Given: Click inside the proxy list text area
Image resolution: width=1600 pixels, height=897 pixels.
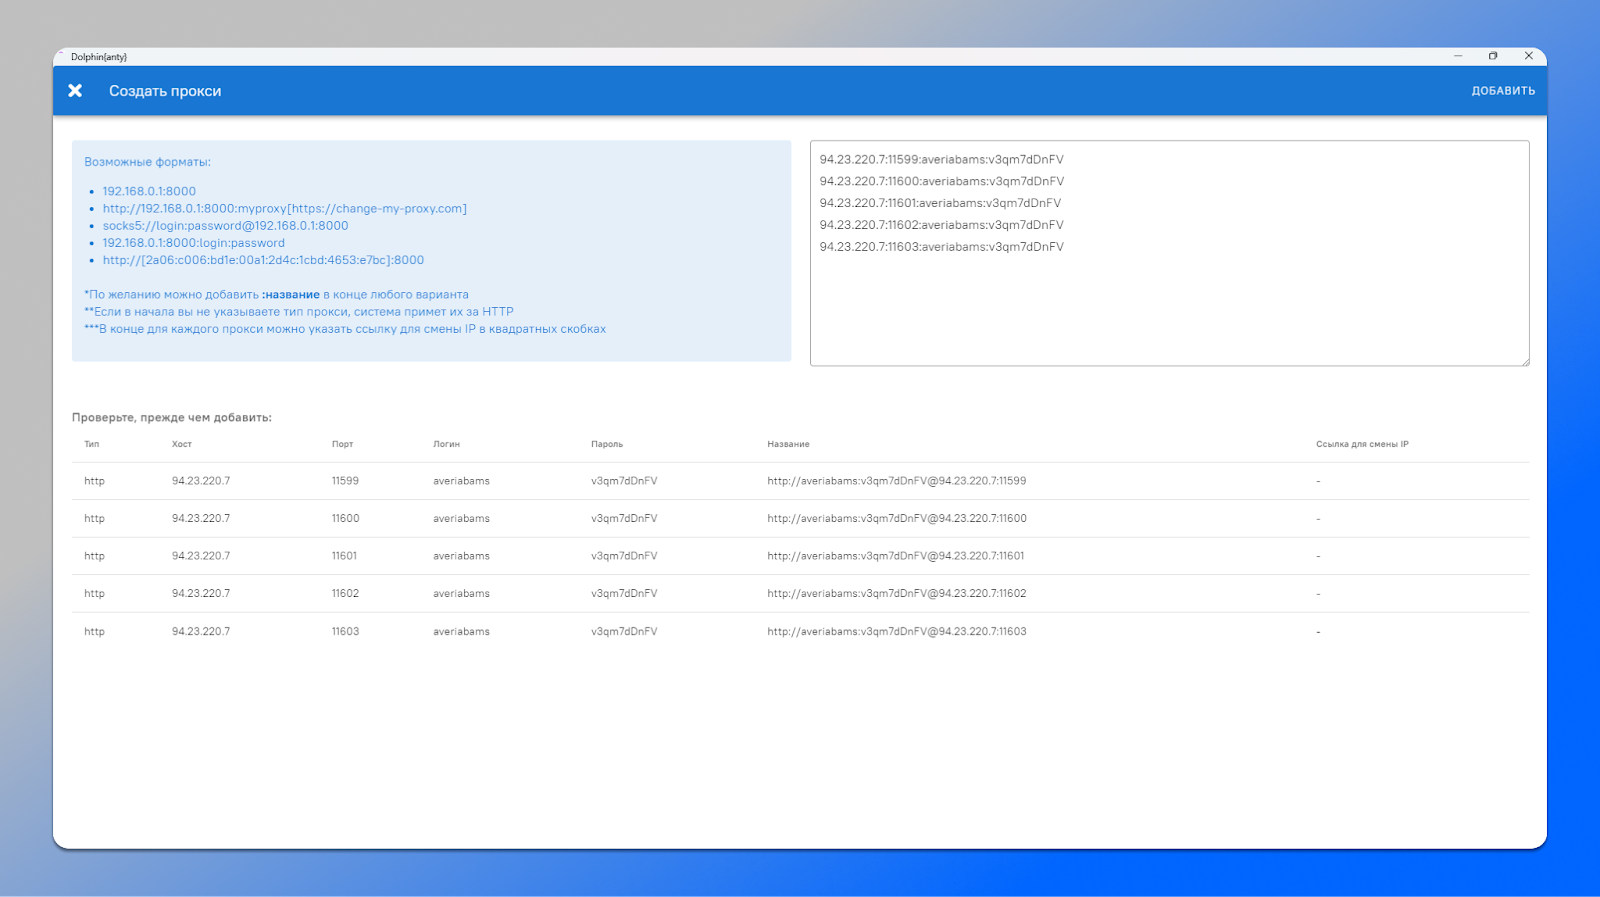Looking at the screenshot, I should [1169, 253].
